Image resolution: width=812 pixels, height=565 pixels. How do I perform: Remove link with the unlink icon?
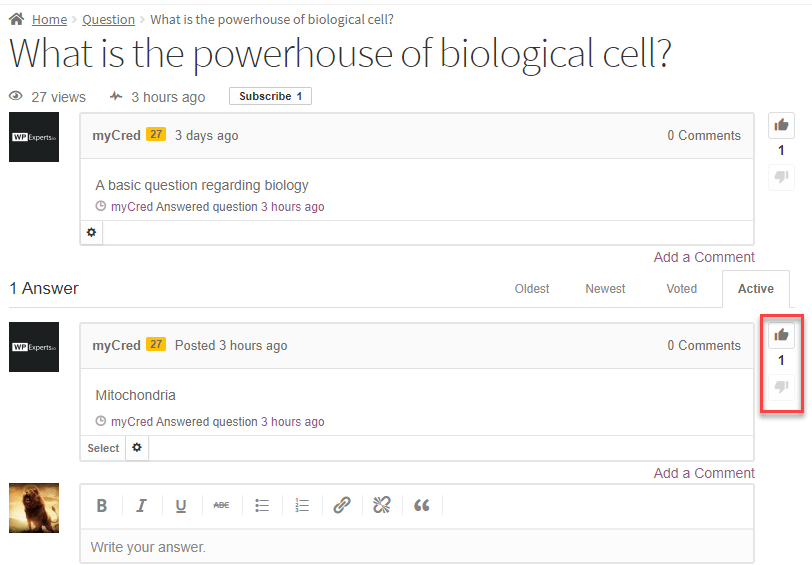click(x=381, y=506)
